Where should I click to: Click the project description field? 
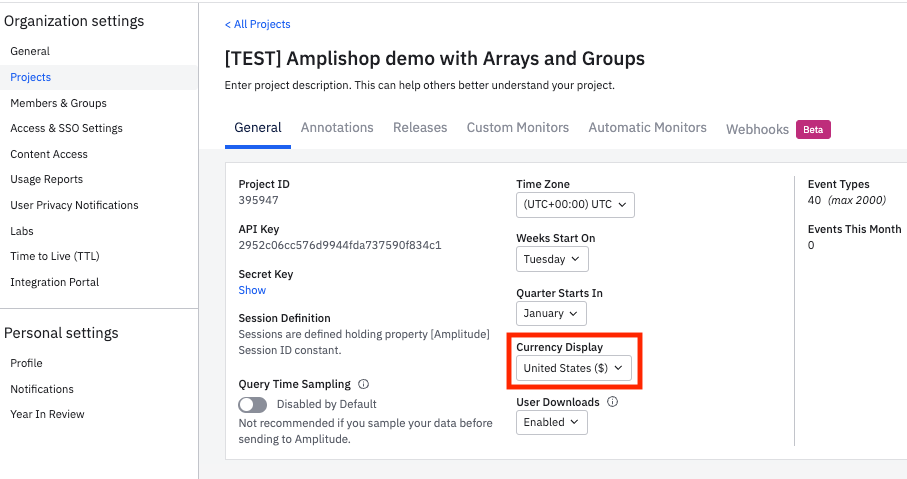(419, 86)
